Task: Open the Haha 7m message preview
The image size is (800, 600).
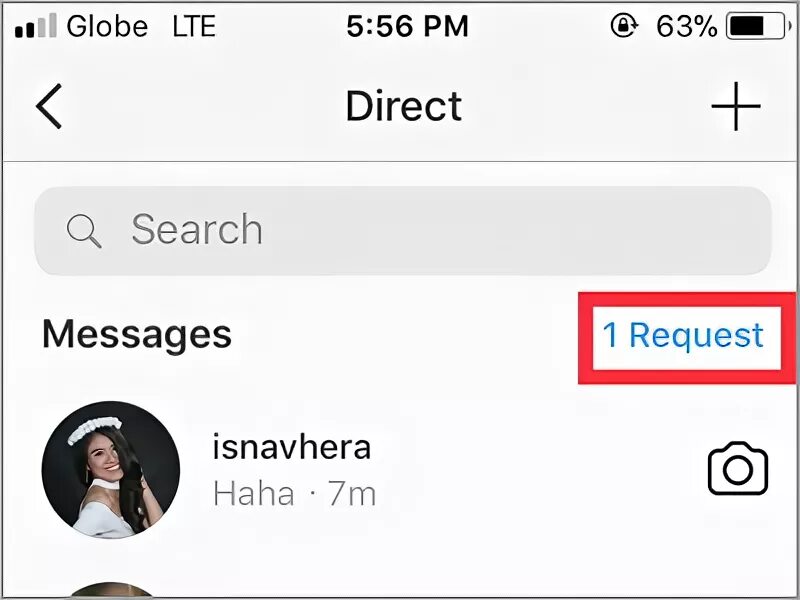Action: click(294, 494)
